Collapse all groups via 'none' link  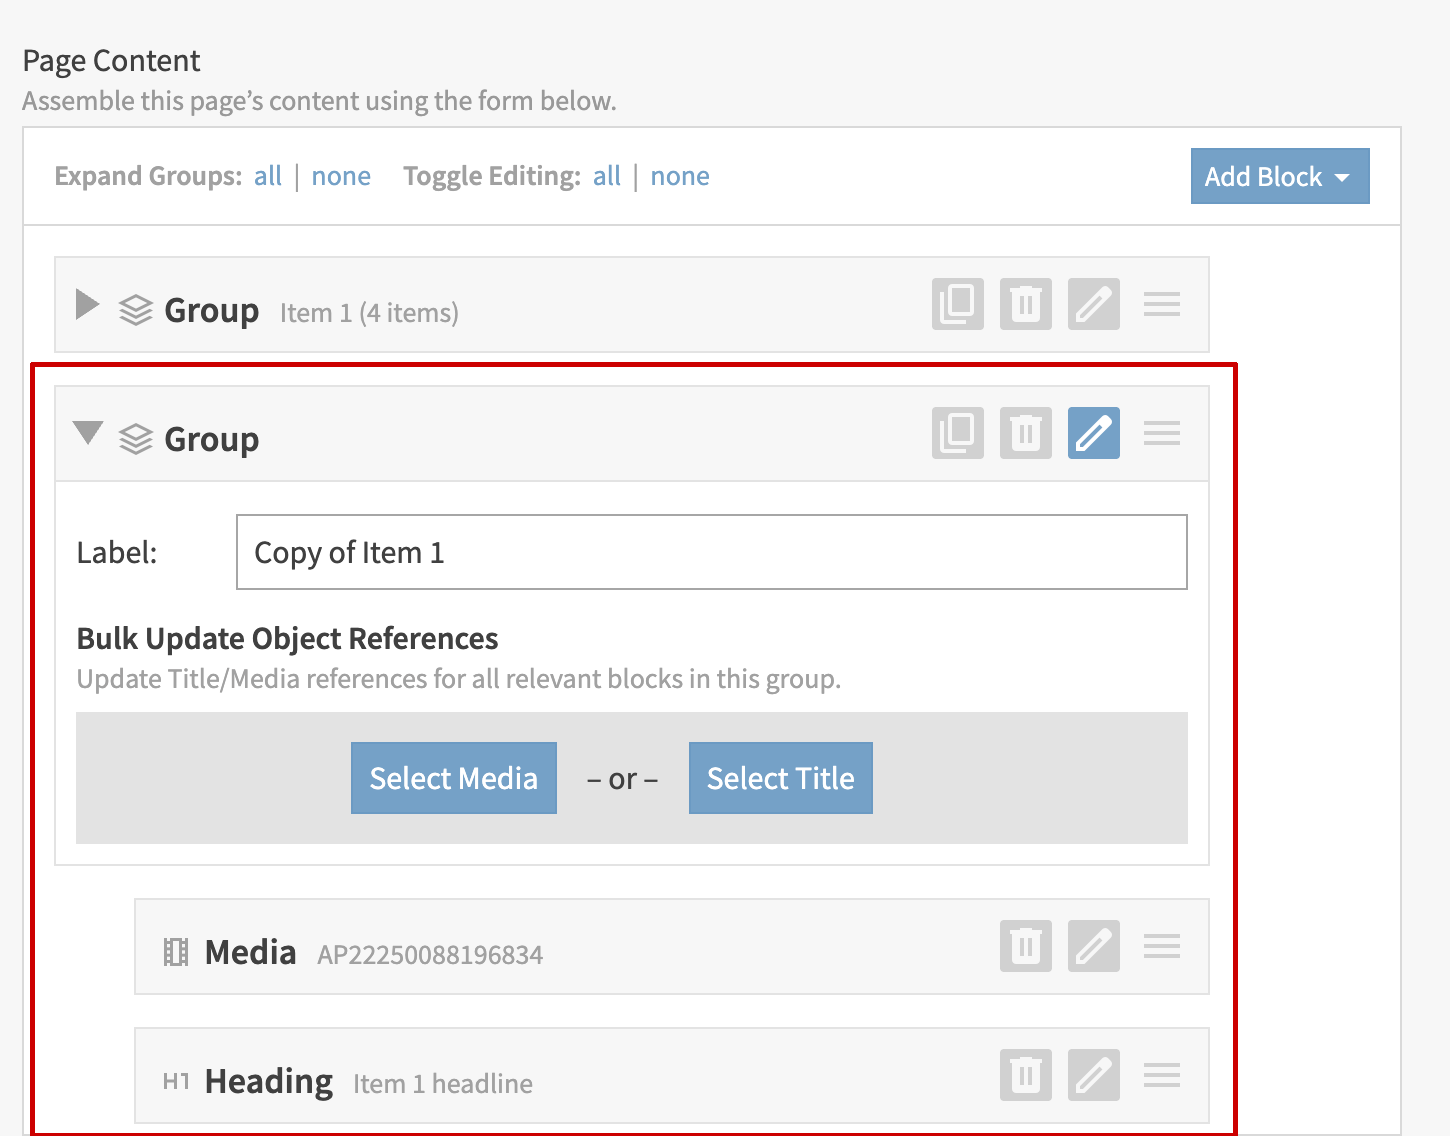tap(341, 176)
